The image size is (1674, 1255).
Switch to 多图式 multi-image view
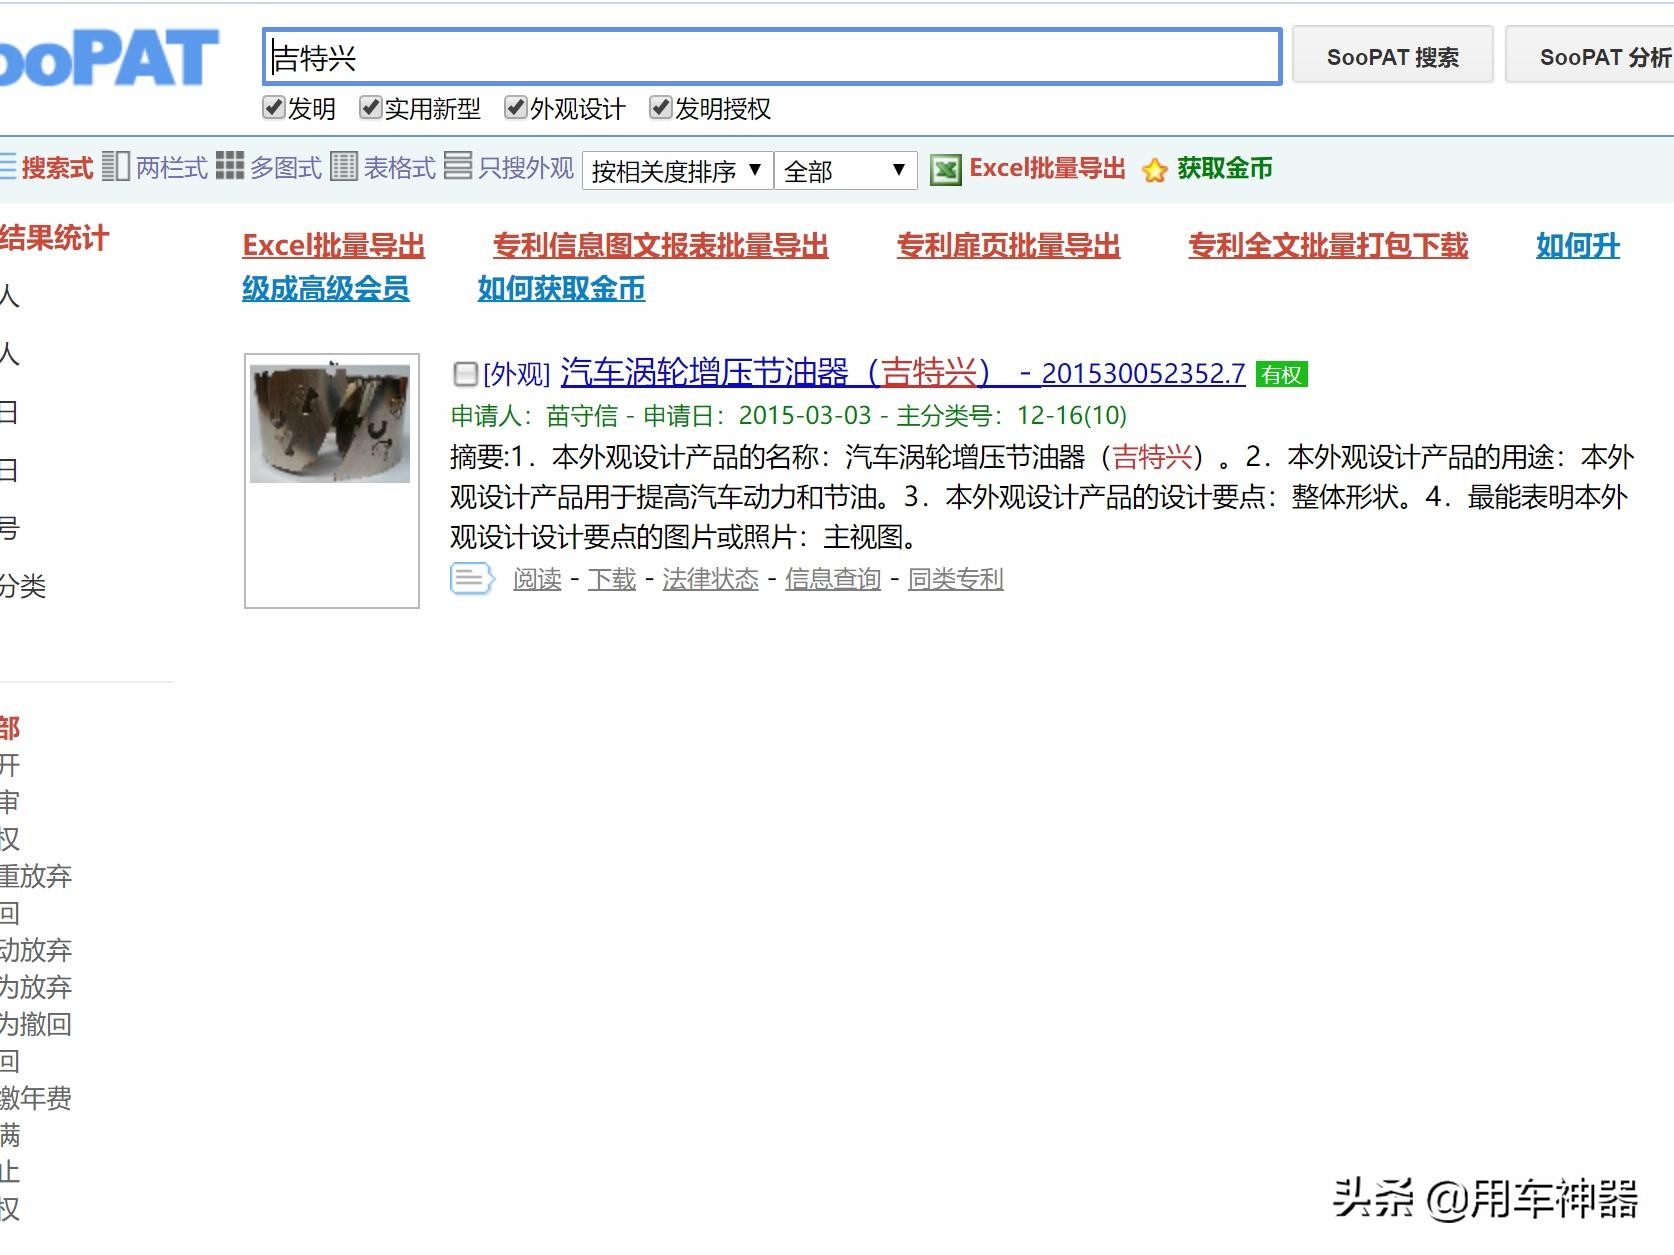[286, 168]
